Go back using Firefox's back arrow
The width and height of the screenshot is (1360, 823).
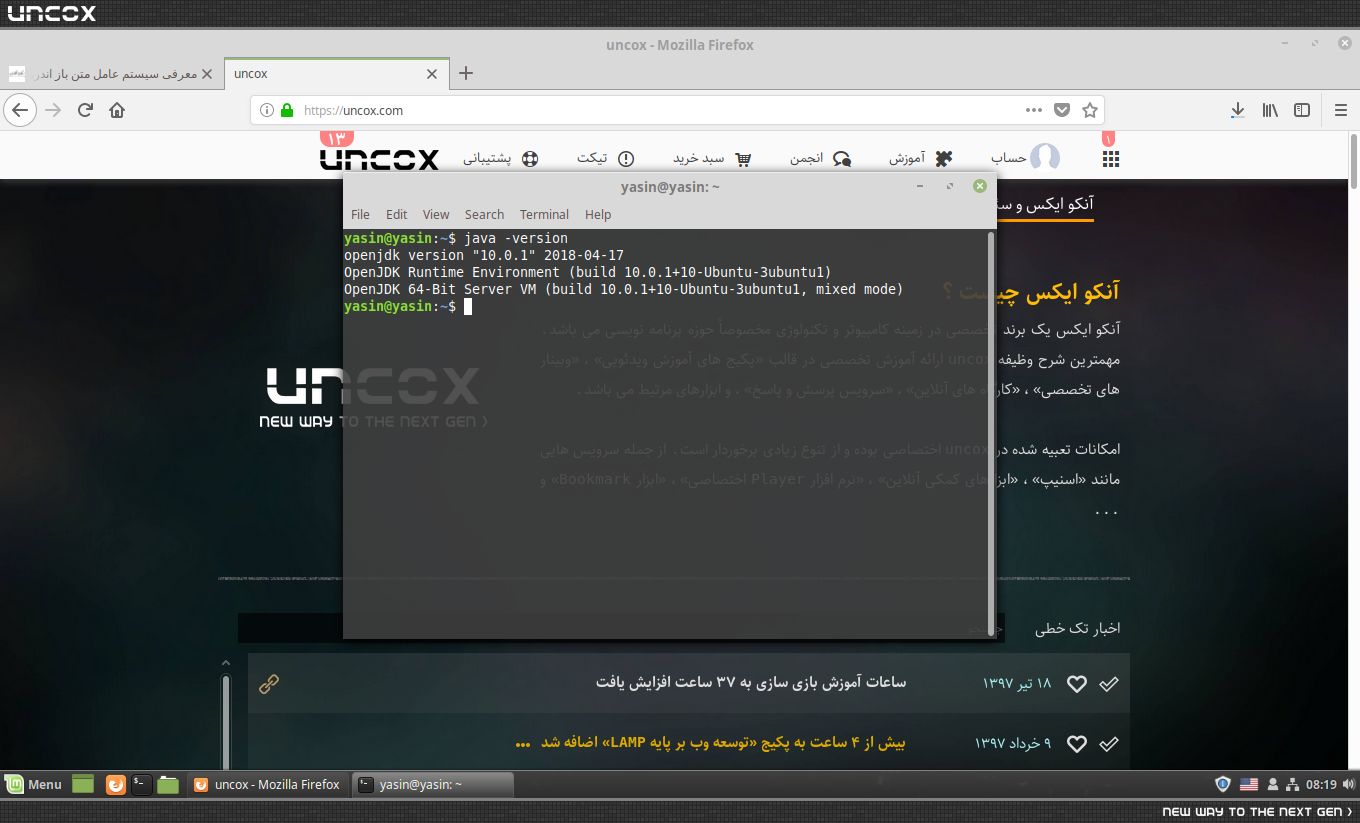tap(21, 110)
